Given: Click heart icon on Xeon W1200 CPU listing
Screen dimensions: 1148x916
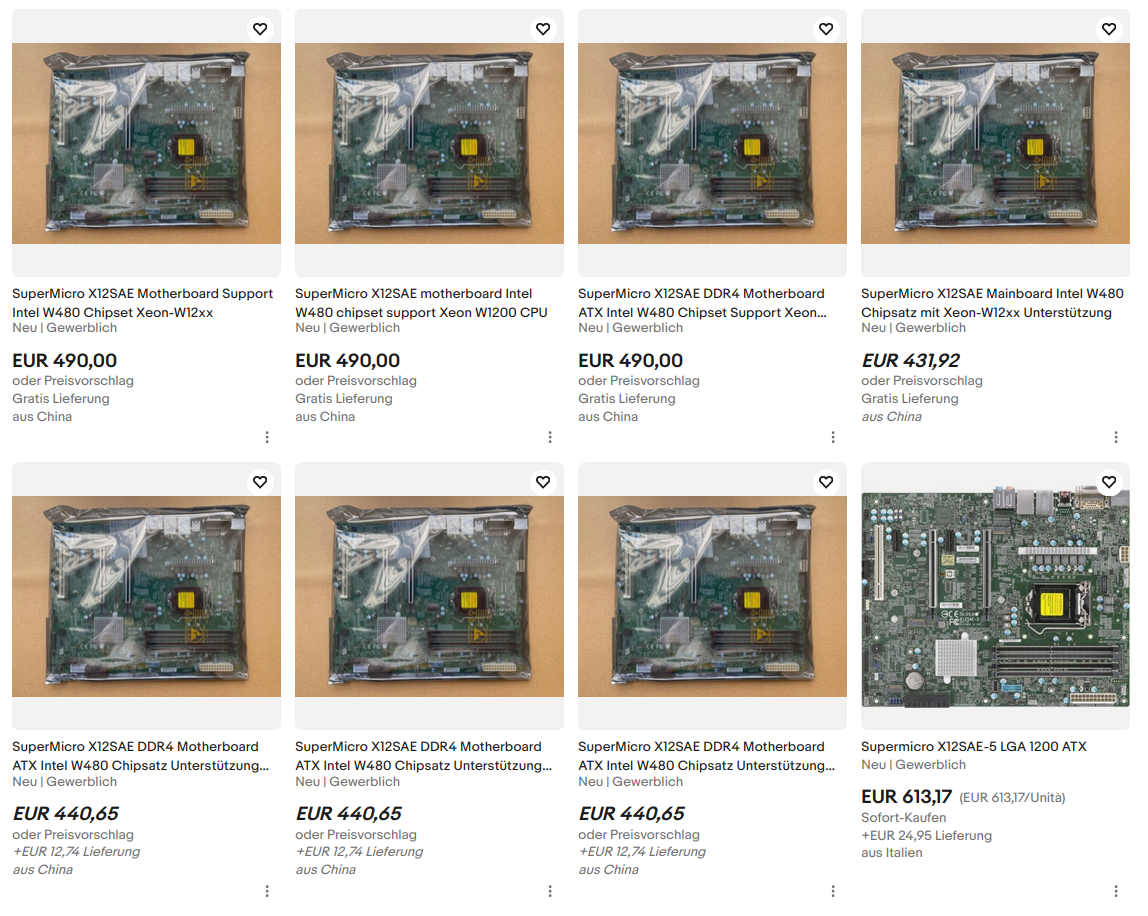Looking at the screenshot, I should 543,29.
